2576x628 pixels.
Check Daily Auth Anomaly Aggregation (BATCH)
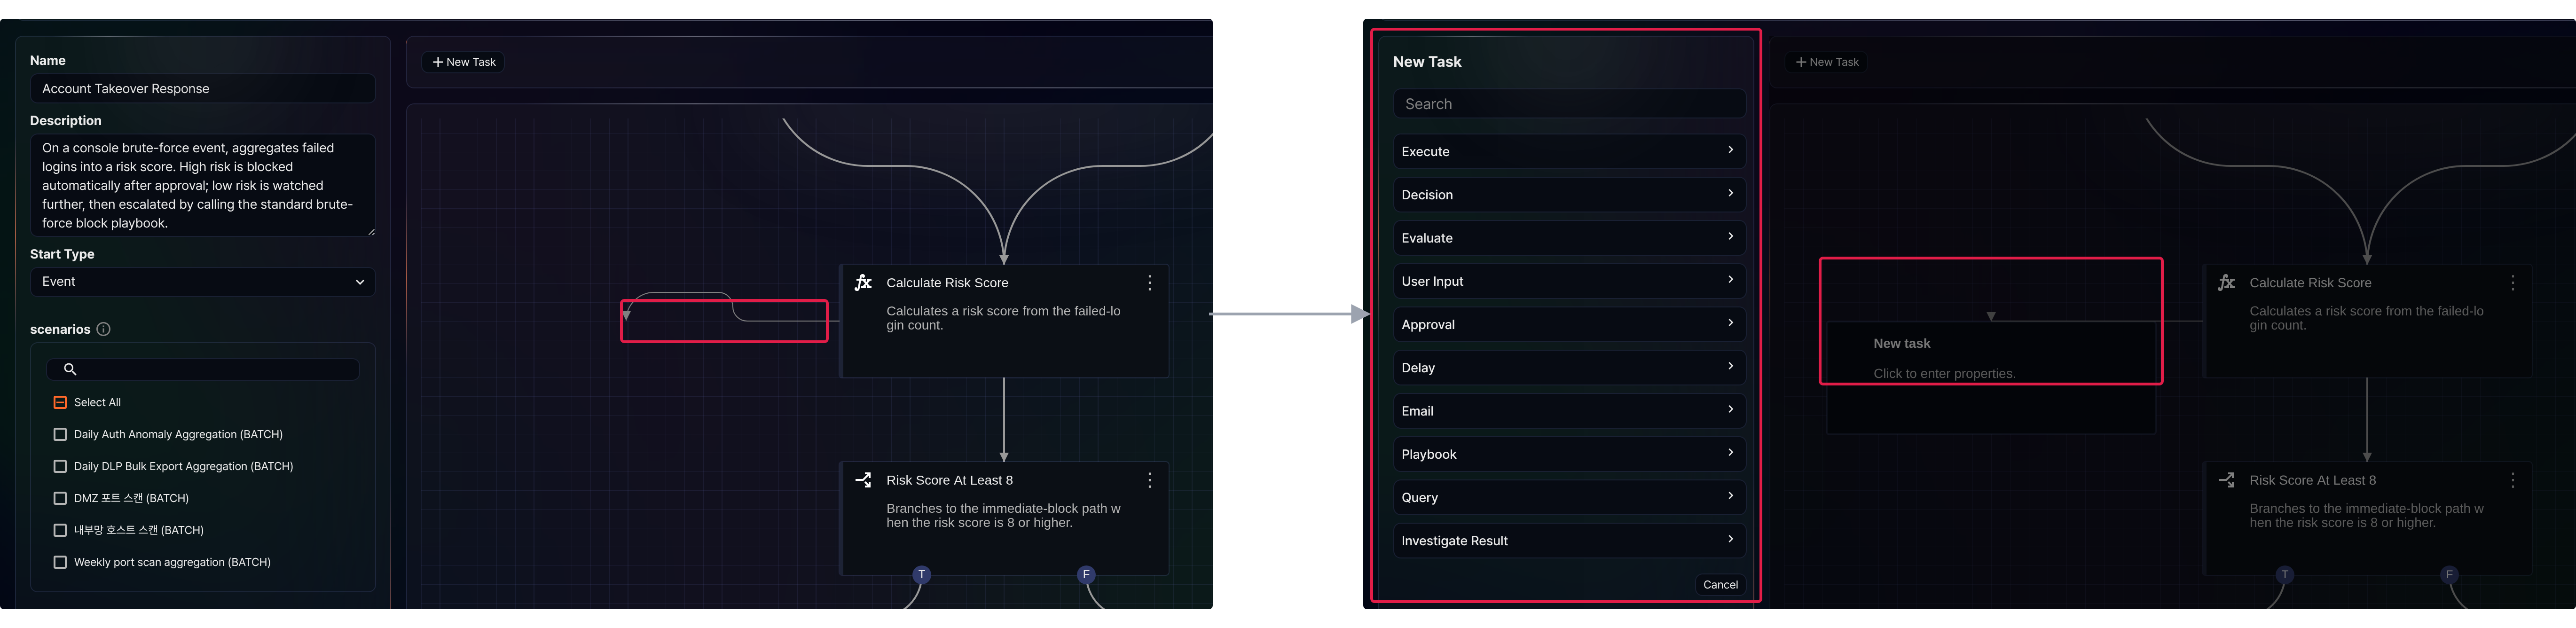[60, 434]
